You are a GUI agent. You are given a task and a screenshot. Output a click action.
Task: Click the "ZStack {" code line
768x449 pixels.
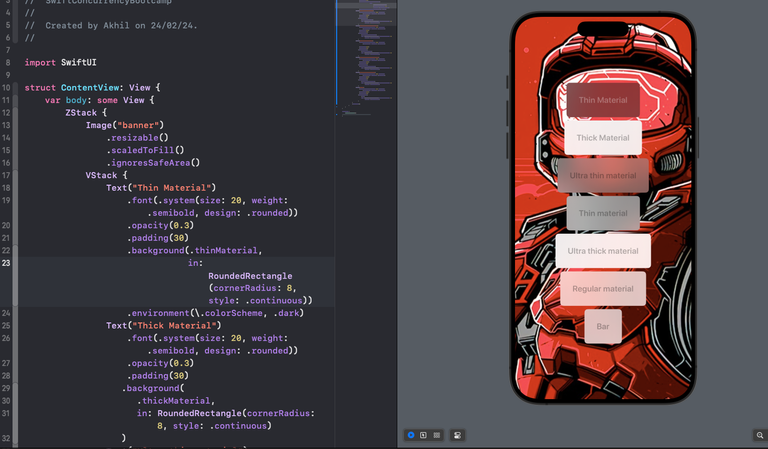click(x=86, y=113)
